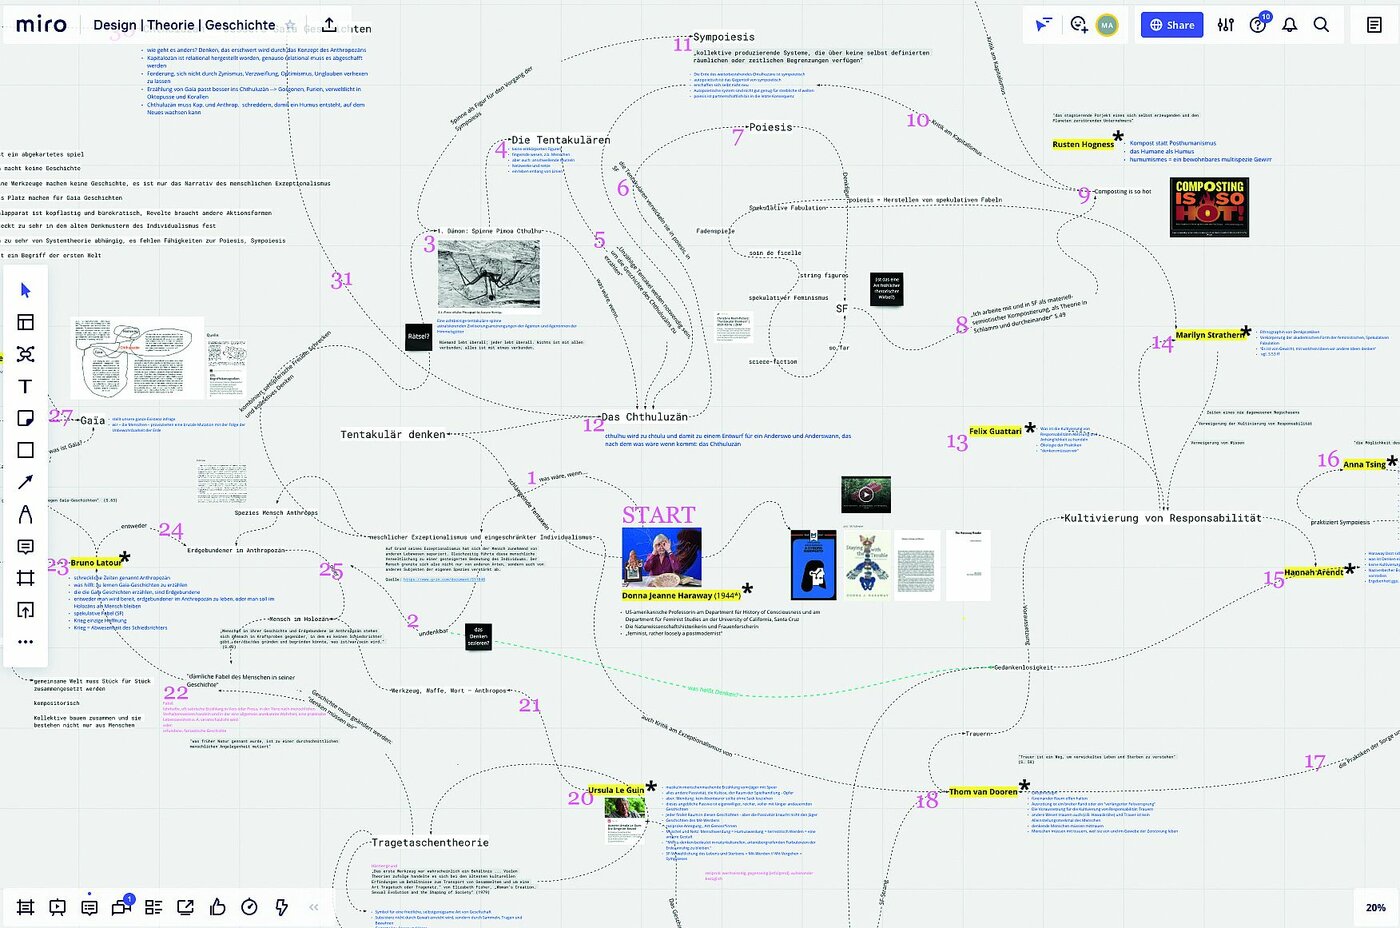Open the timer
This screenshot has height=928, width=1400.
tap(250, 907)
